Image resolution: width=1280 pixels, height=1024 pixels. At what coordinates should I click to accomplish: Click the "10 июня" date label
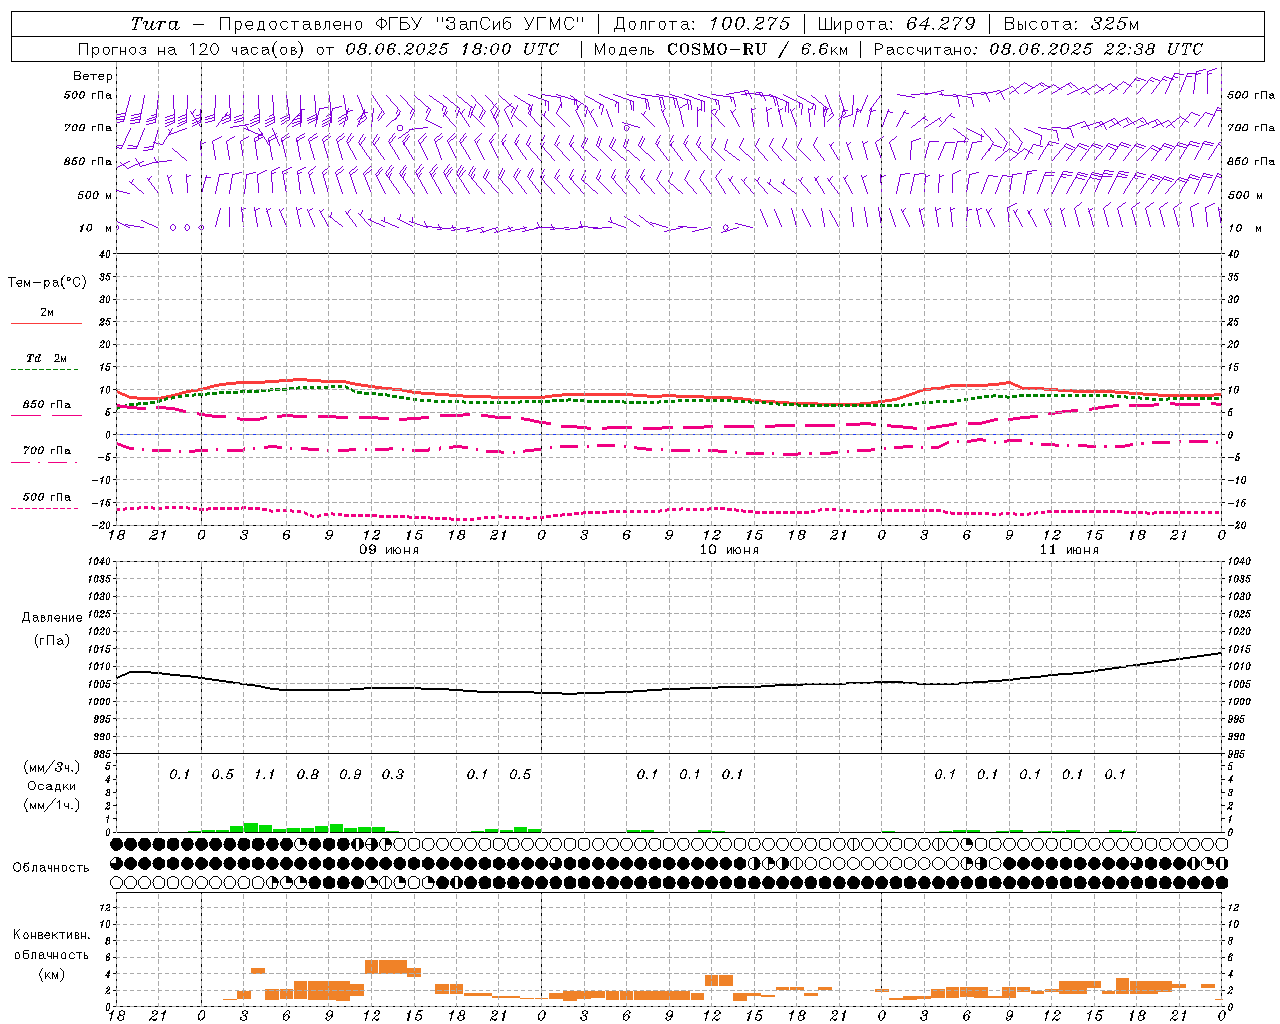[729, 550]
